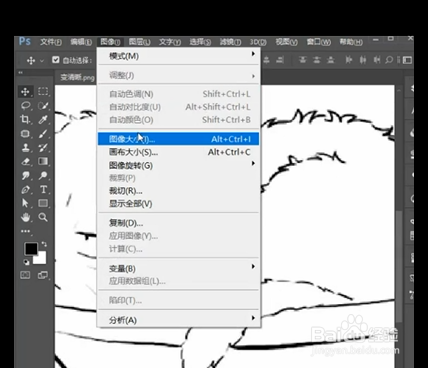This screenshot has height=368, width=428.
Task: Select the Eyedropper tool
Action: [43, 119]
